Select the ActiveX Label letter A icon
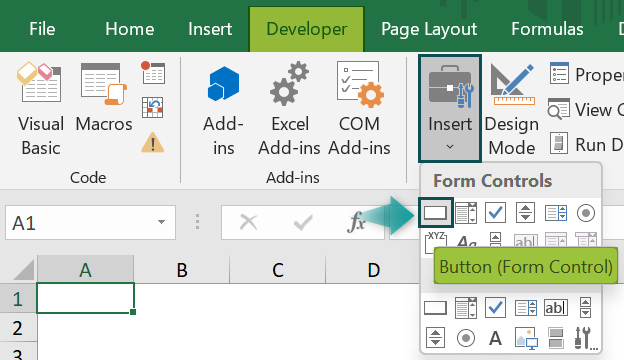The height and width of the screenshot is (360, 624). [x=495, y=338]
